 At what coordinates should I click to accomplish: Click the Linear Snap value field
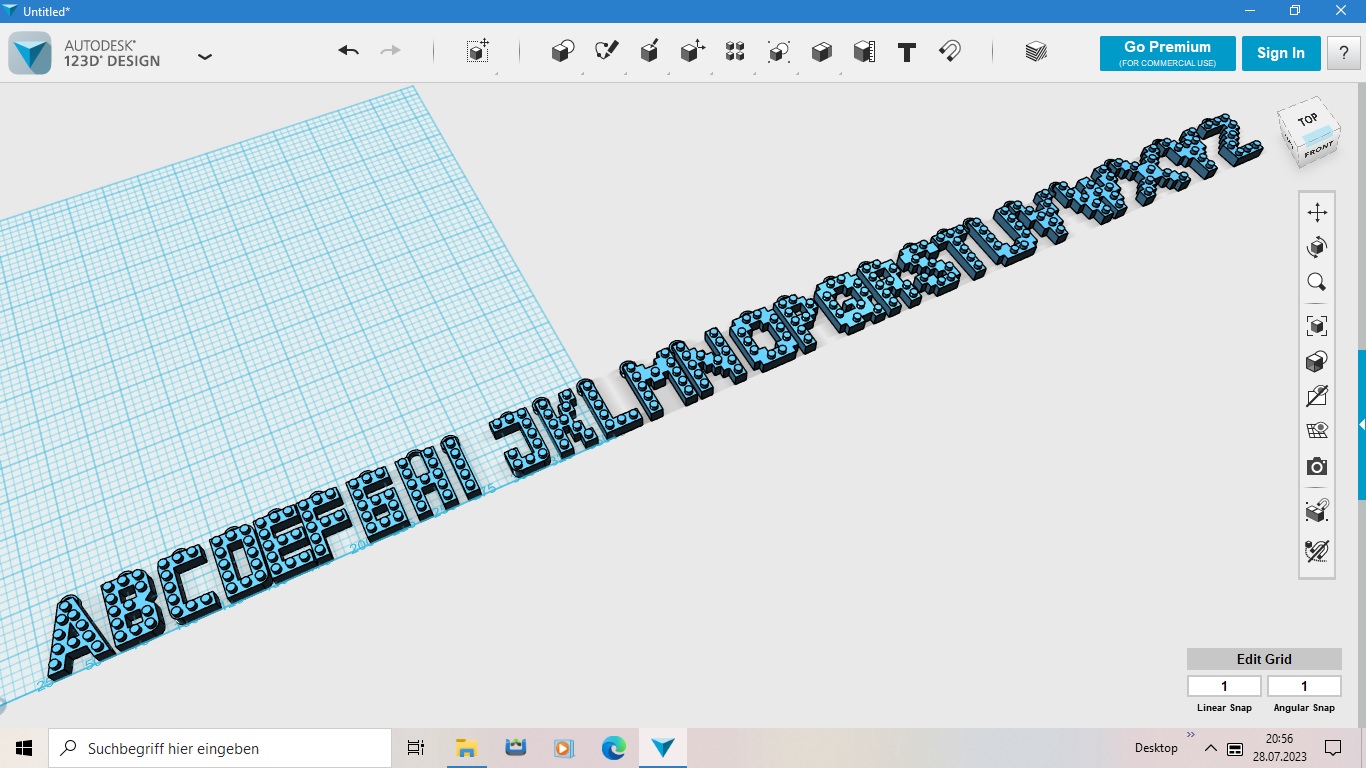pos(1224,686)
